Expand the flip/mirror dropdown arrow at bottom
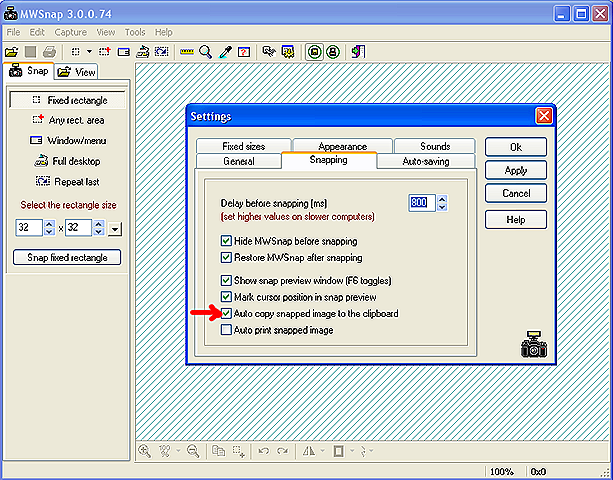Viewport: 613px width, 480px height. [322, 452]
